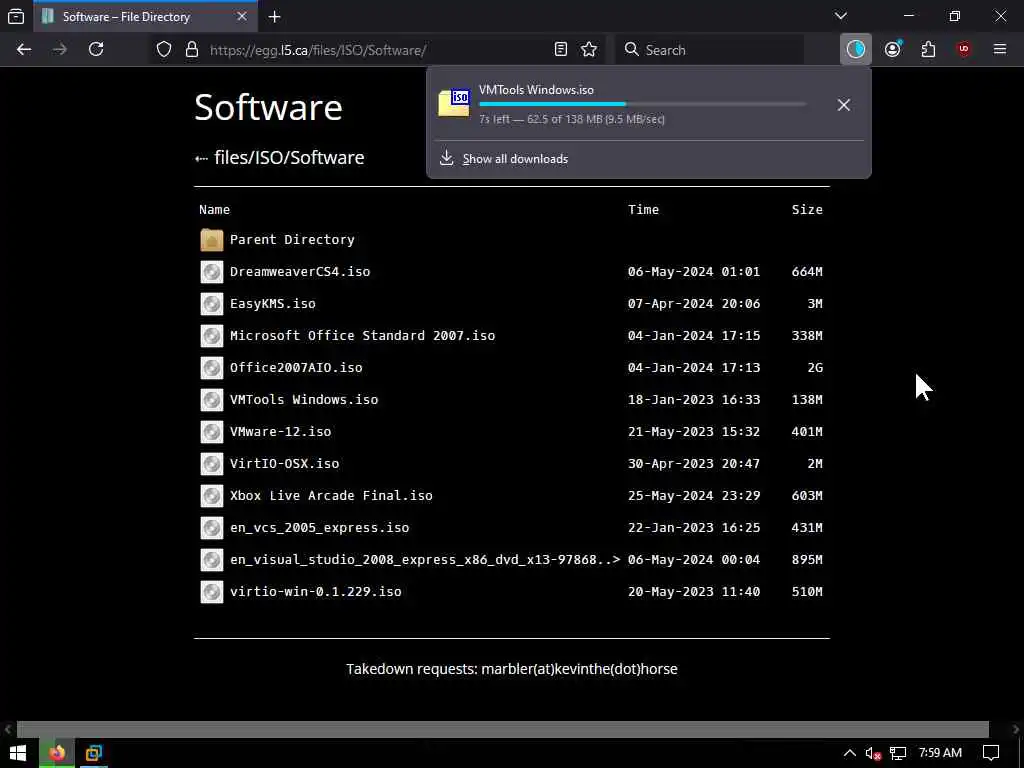Viewport: 1024px width, 768px height.
Task: Open Parent Directory link
Action: coord(292,240)
